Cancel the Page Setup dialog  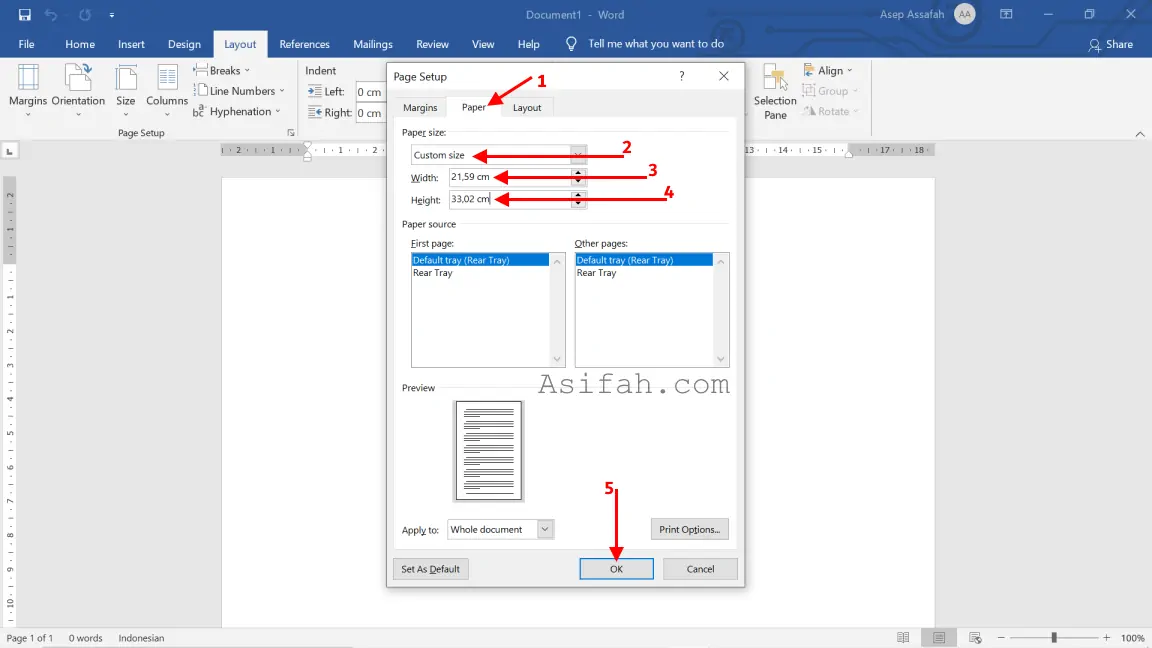[700, 569]
